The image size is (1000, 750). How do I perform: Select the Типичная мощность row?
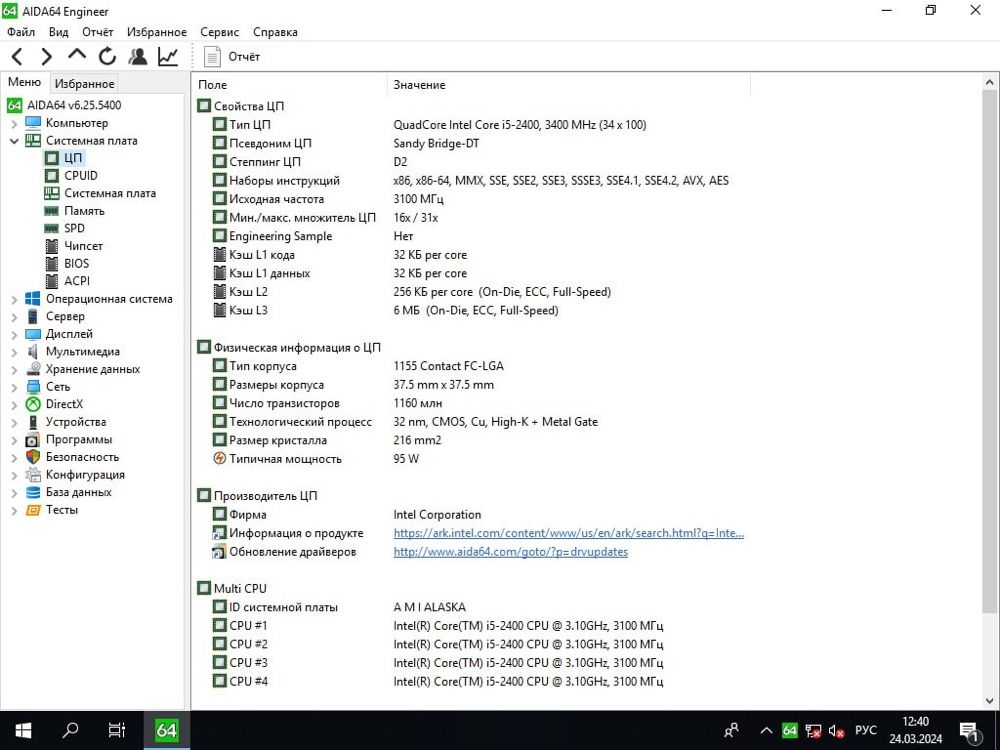click(472, 459)
